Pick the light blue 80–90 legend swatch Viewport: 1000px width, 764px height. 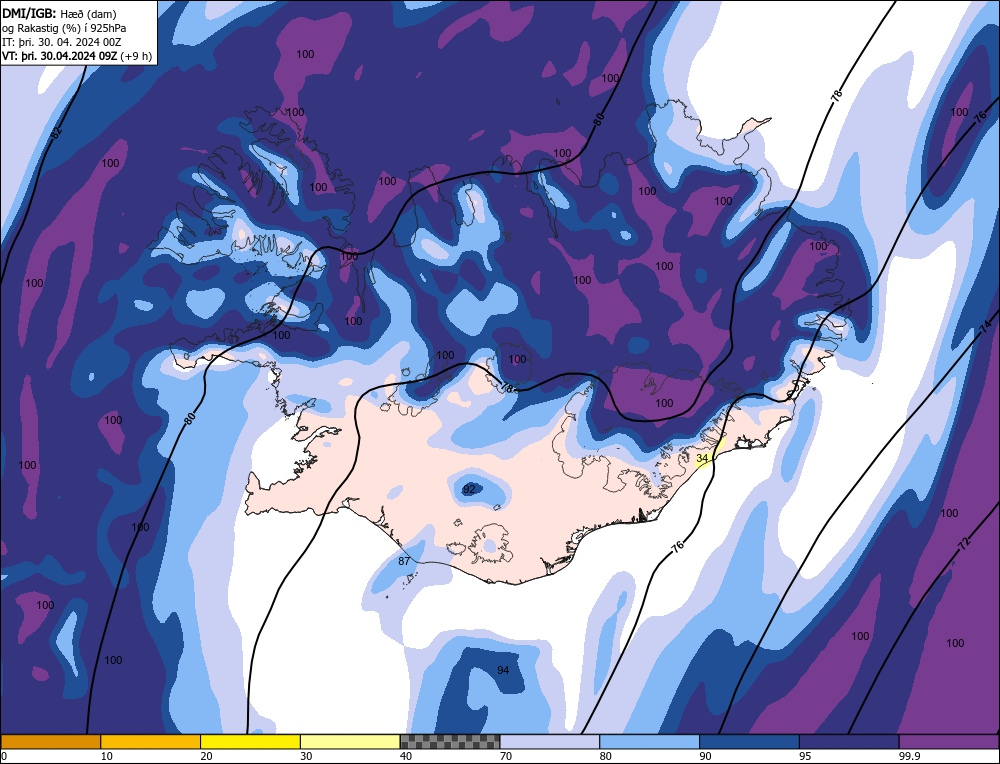(x=649, y=741)
